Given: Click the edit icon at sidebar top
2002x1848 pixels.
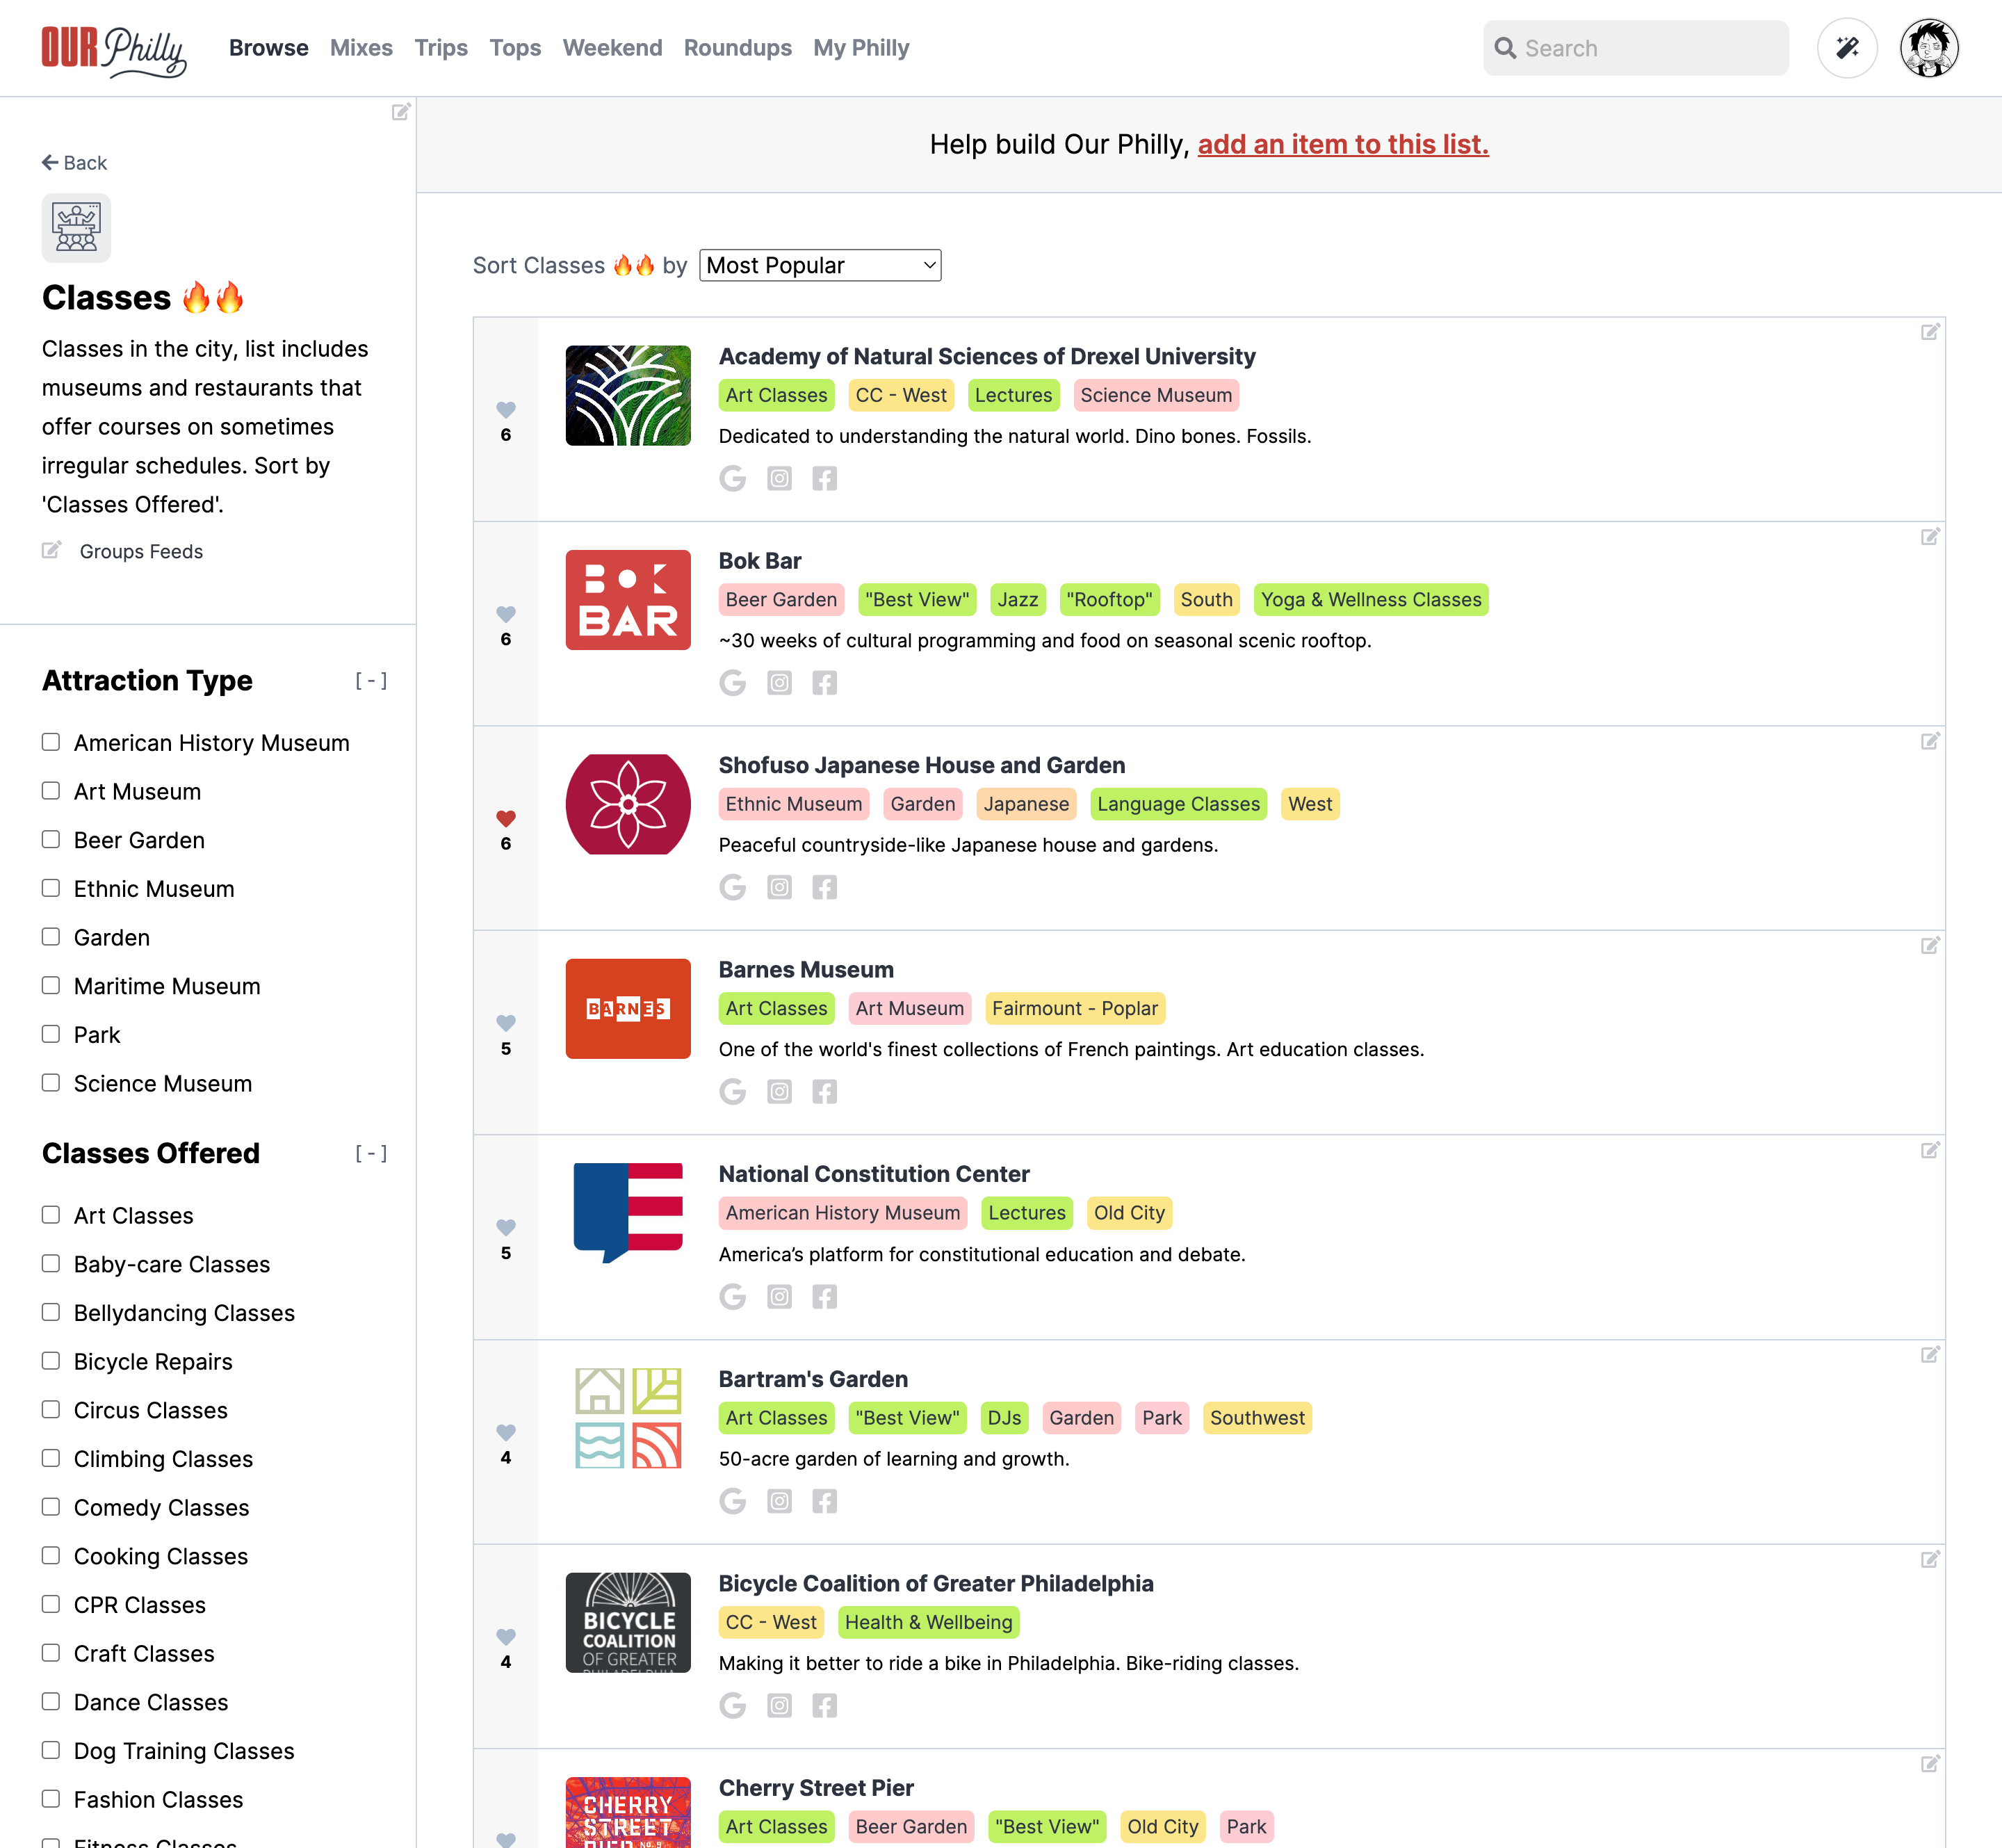Looking at the screenshot, I should point(401,111).
